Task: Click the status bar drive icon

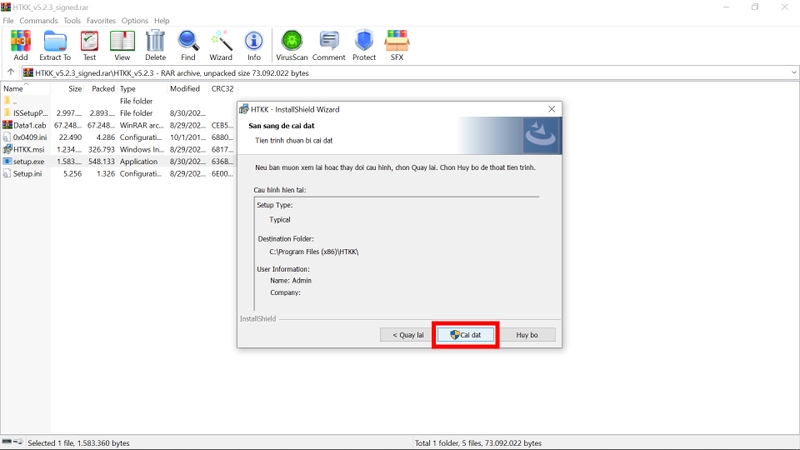Action: (12, 442)
